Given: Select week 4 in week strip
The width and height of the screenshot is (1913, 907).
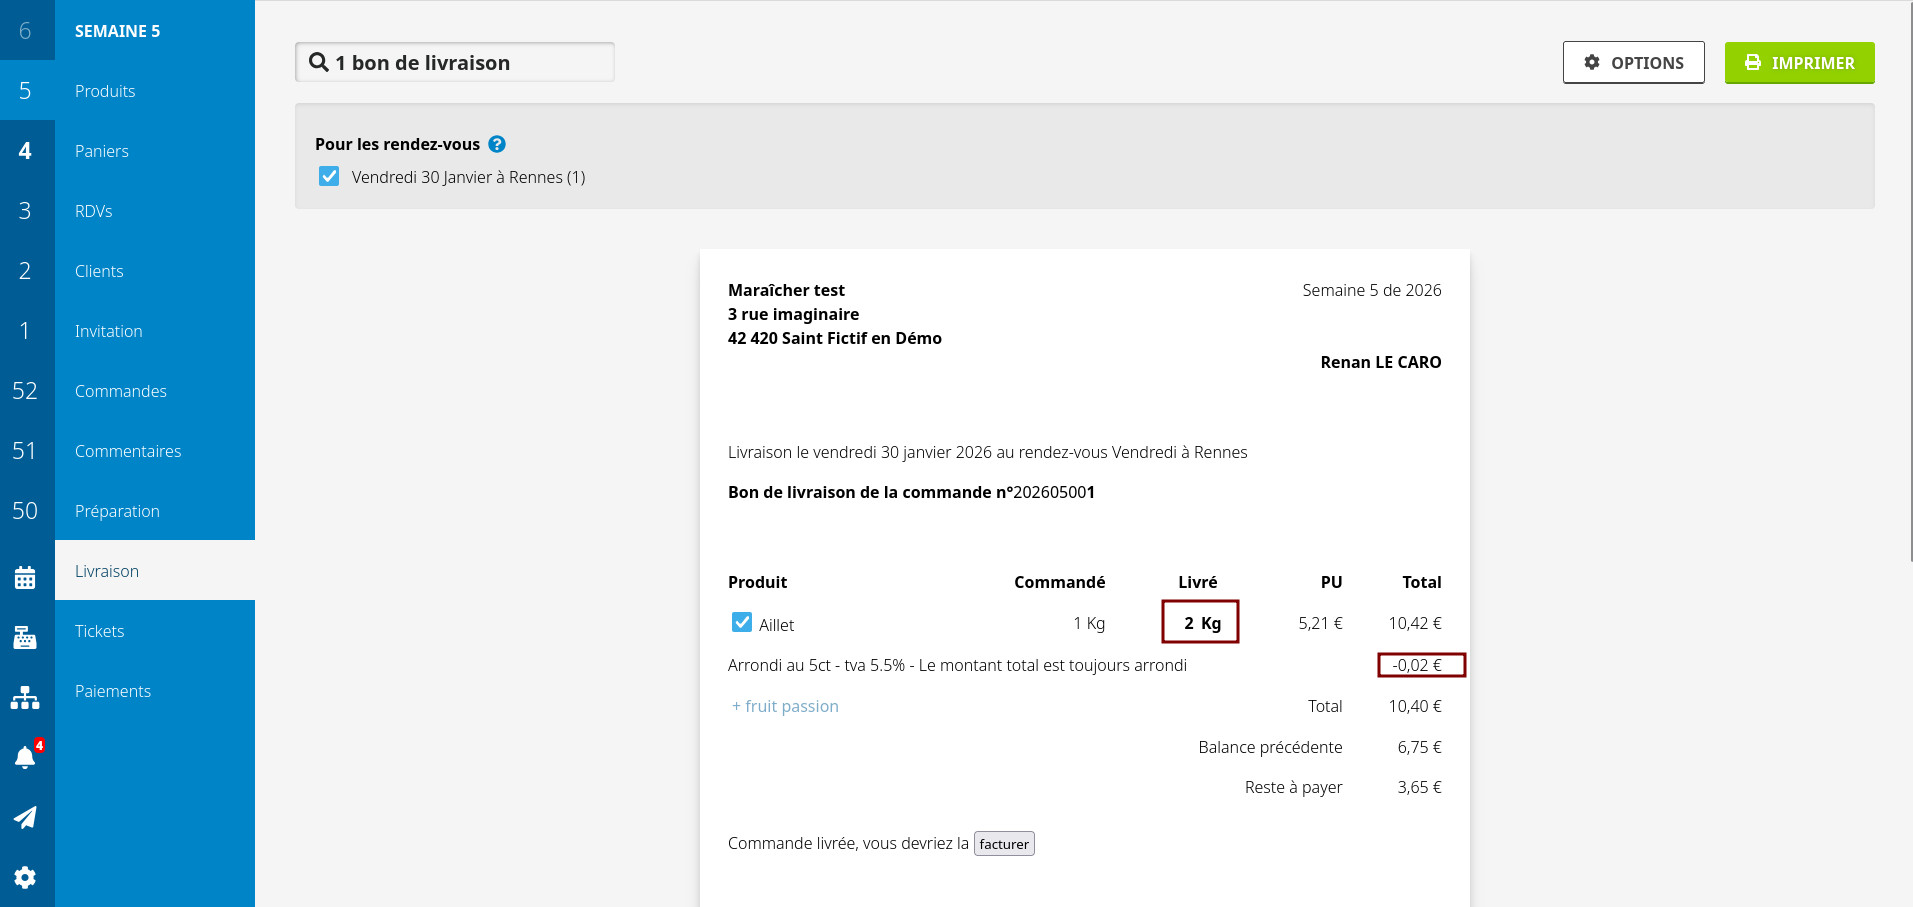Looking at the screenshot, I should coord(25,151).
